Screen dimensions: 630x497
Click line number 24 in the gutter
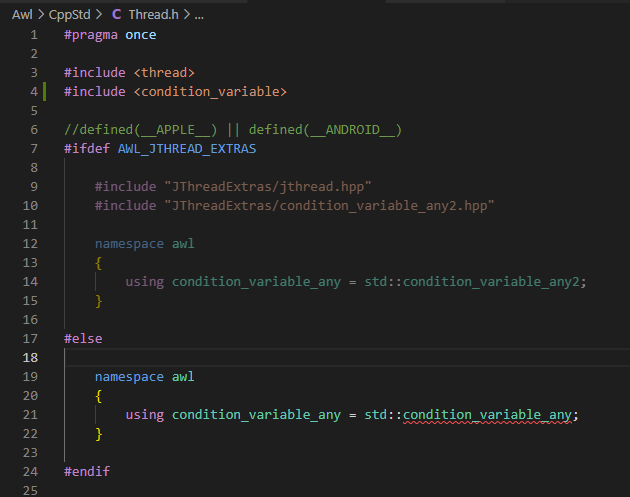point(31,472)
